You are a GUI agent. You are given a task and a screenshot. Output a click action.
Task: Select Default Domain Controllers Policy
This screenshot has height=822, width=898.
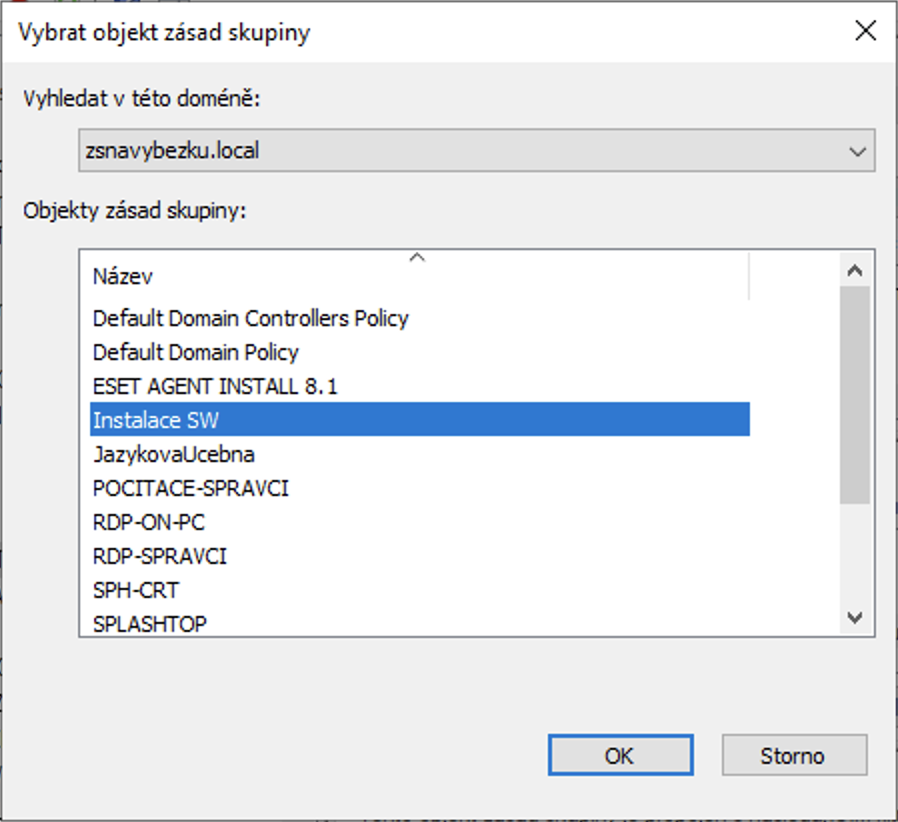click(250, 318)
